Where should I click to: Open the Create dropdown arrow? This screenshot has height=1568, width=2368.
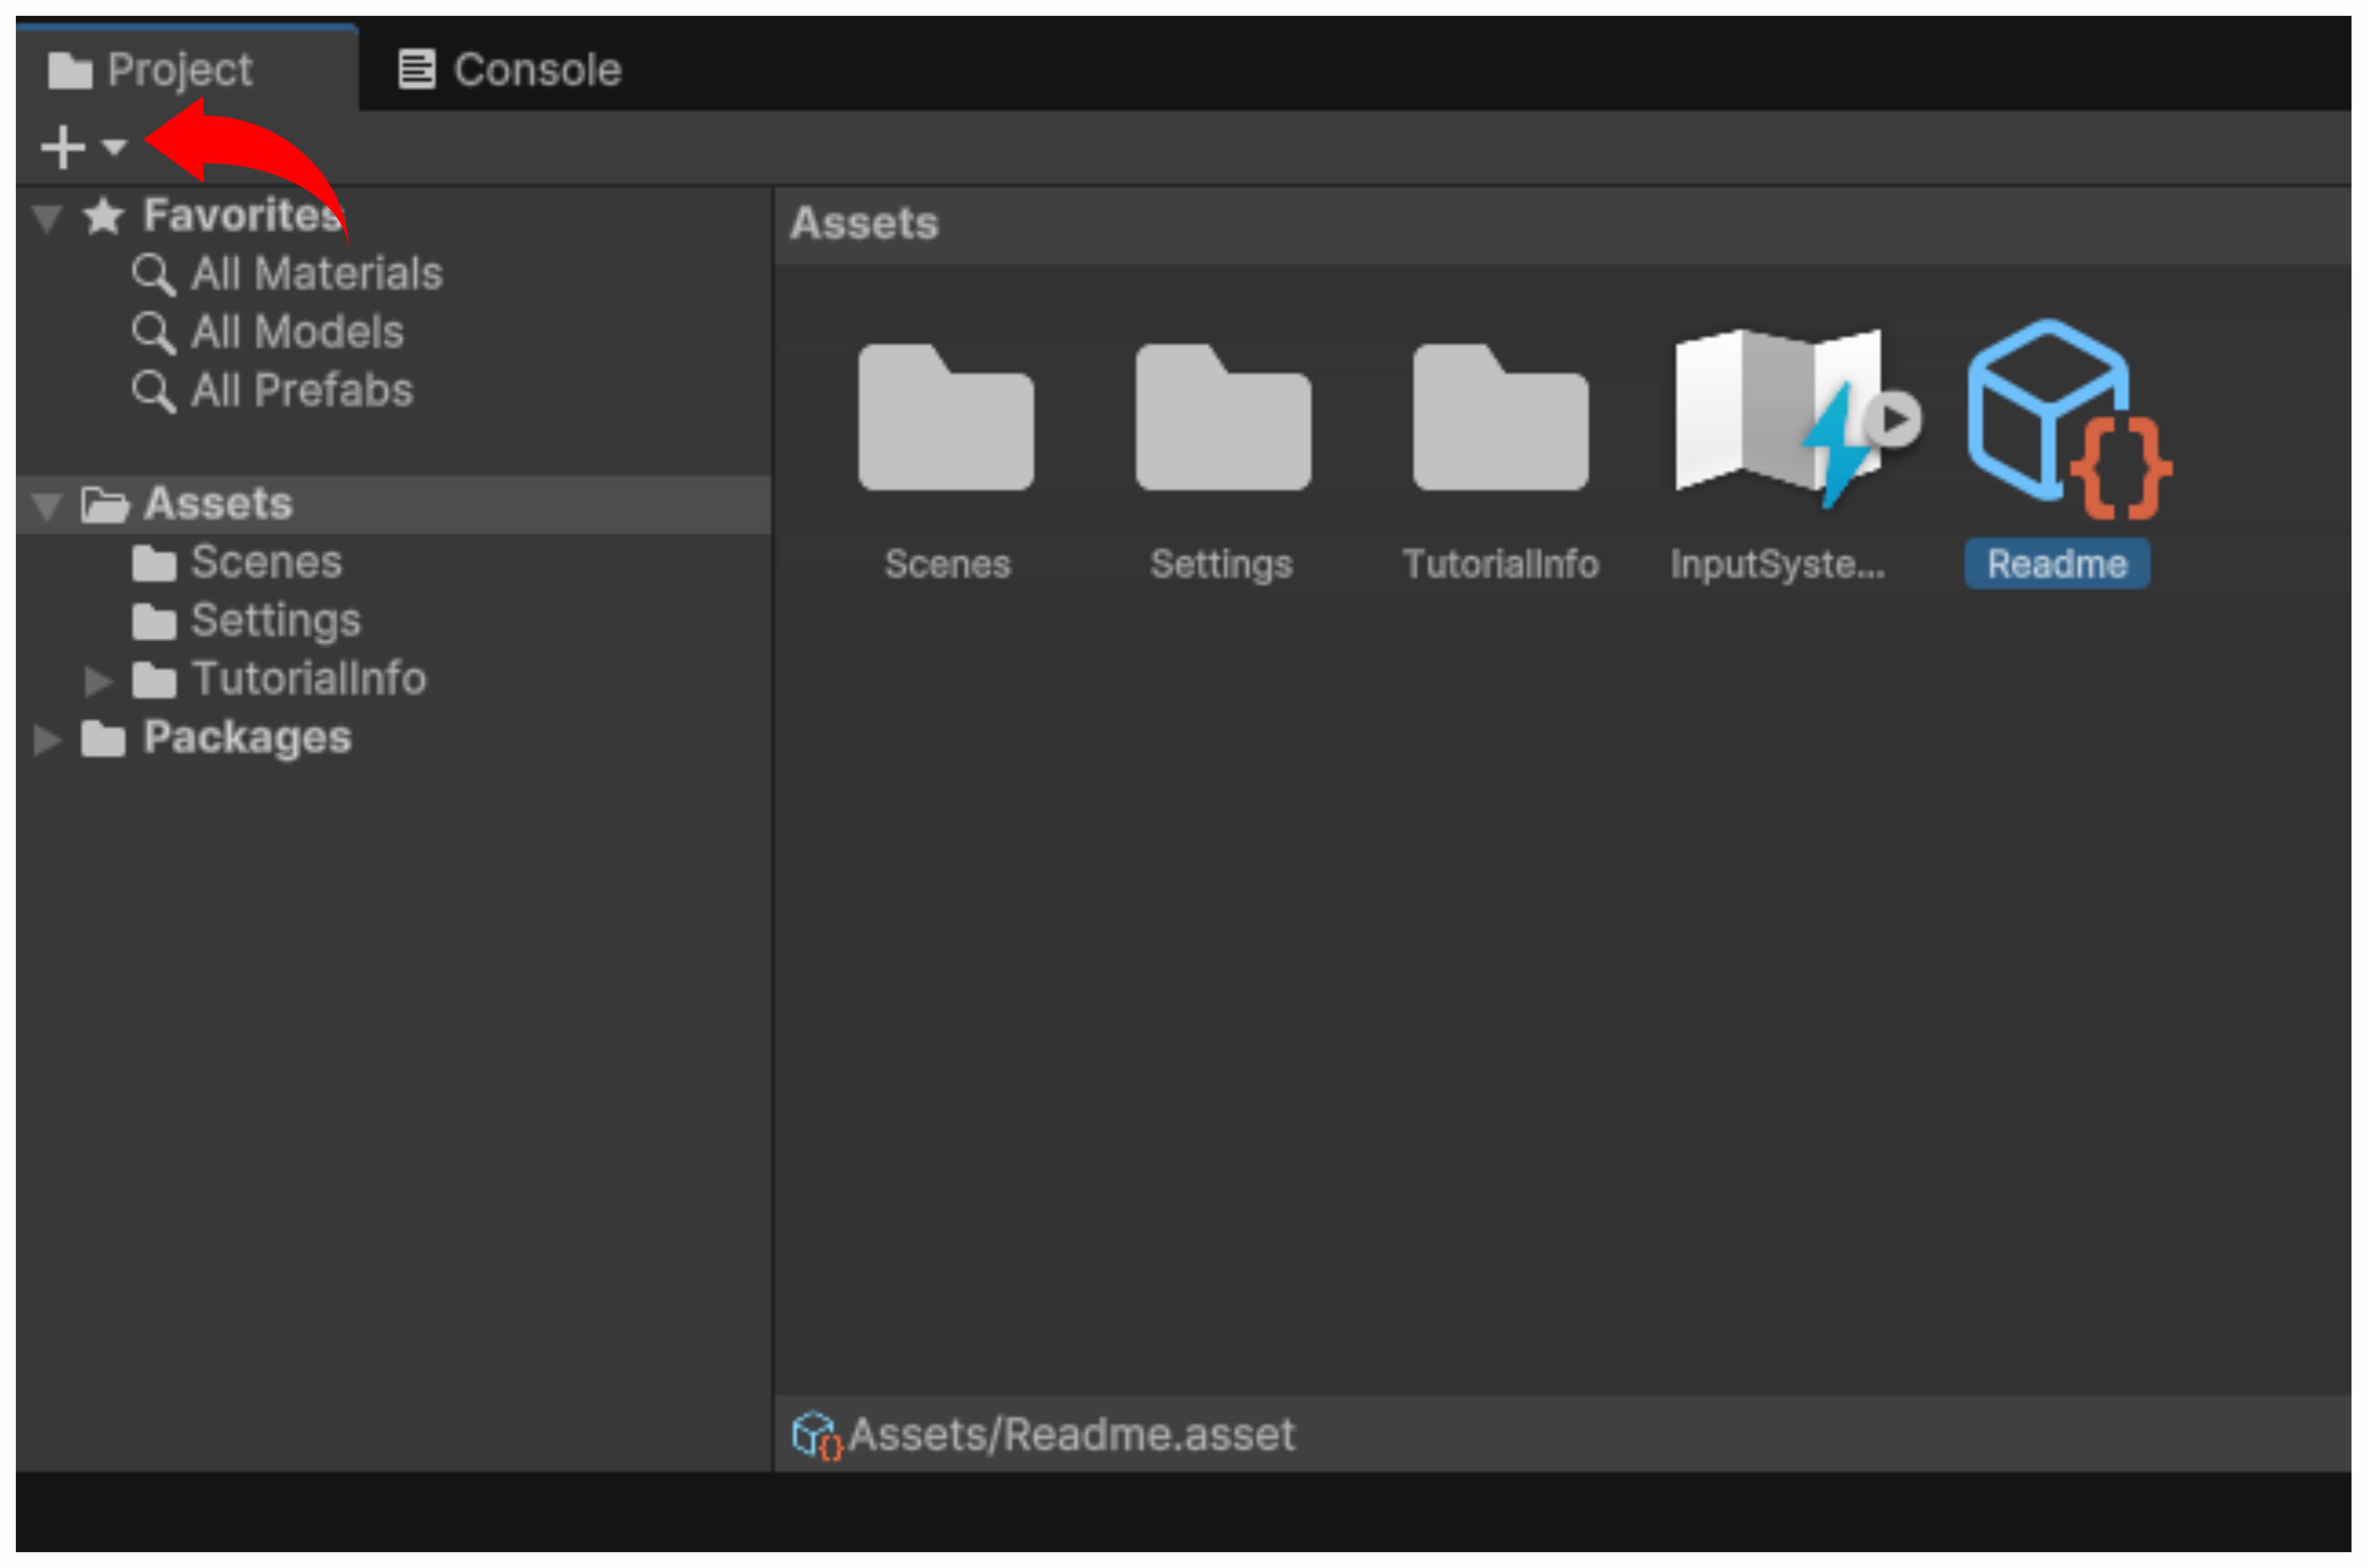114,147
